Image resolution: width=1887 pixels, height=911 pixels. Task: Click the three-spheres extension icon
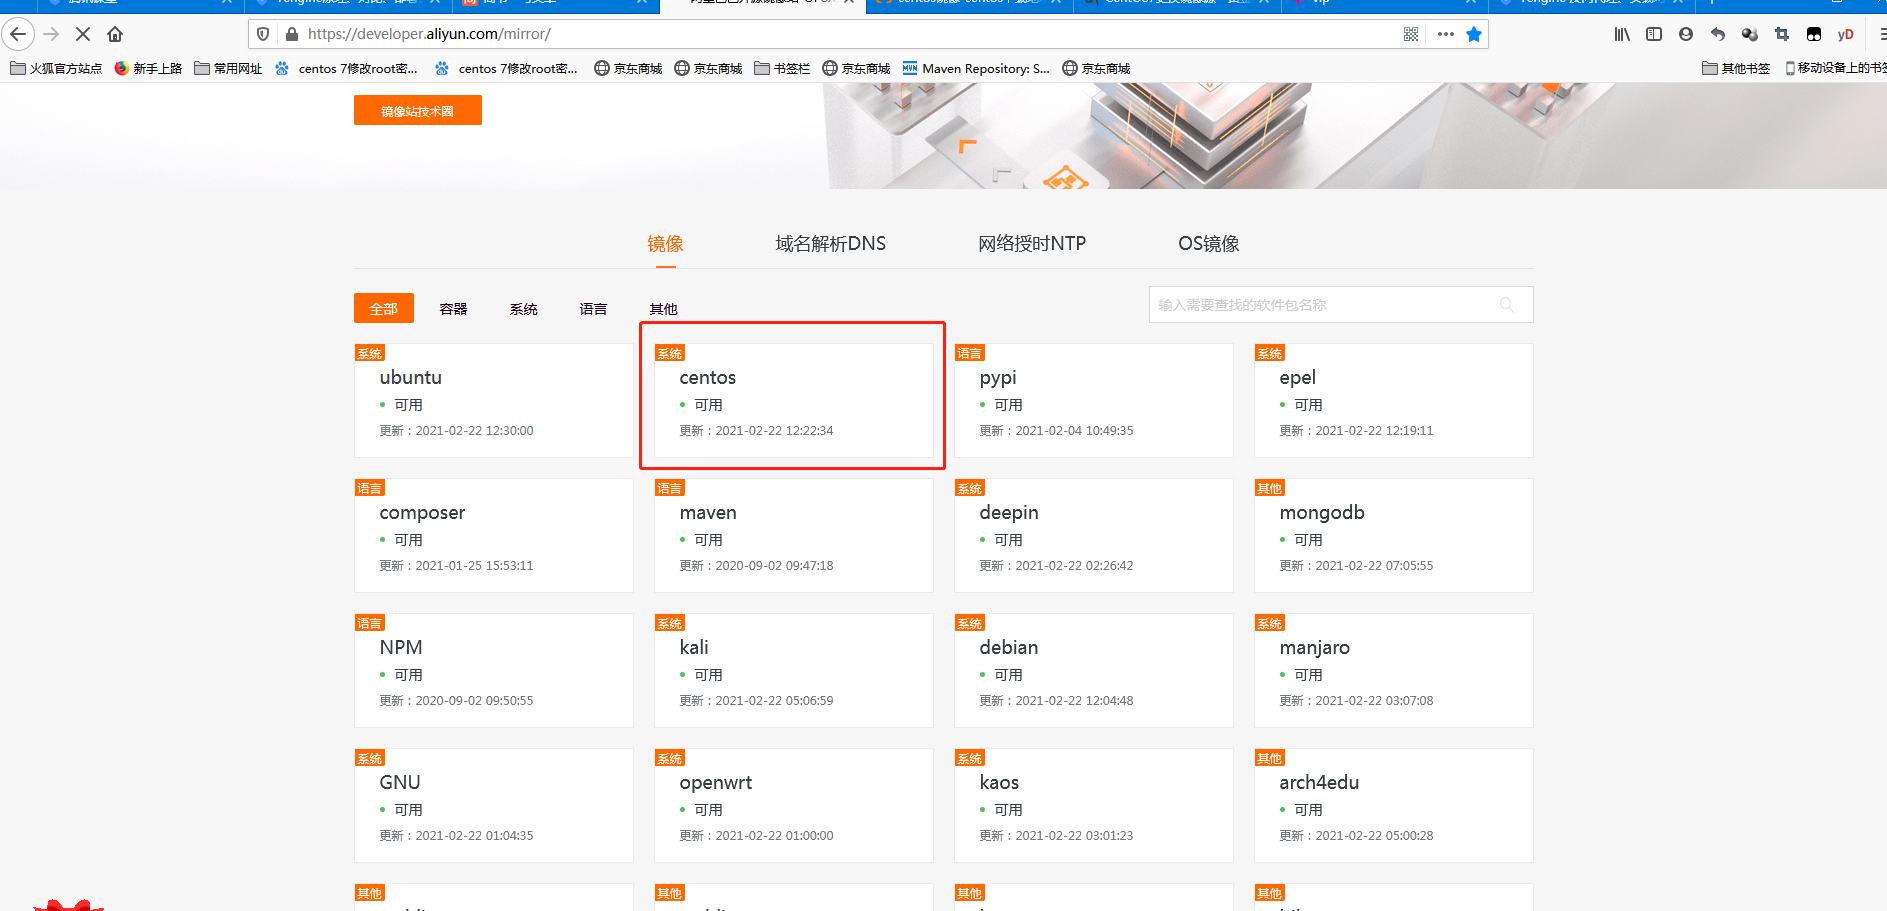point(1750,34)
